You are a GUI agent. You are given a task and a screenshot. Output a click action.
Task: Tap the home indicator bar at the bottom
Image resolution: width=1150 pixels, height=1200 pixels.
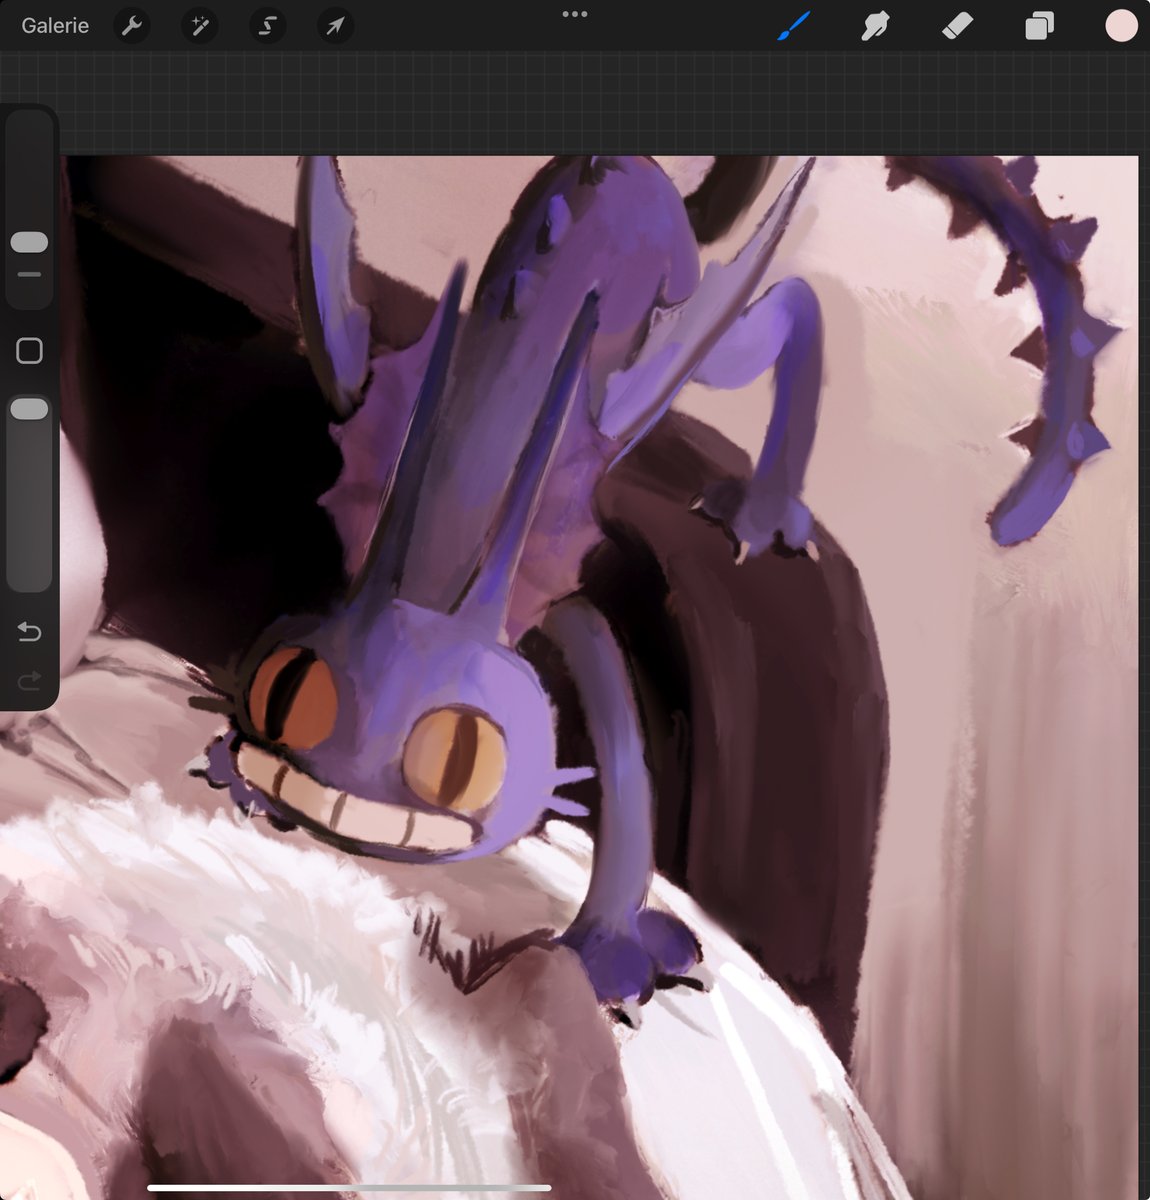349,1188
